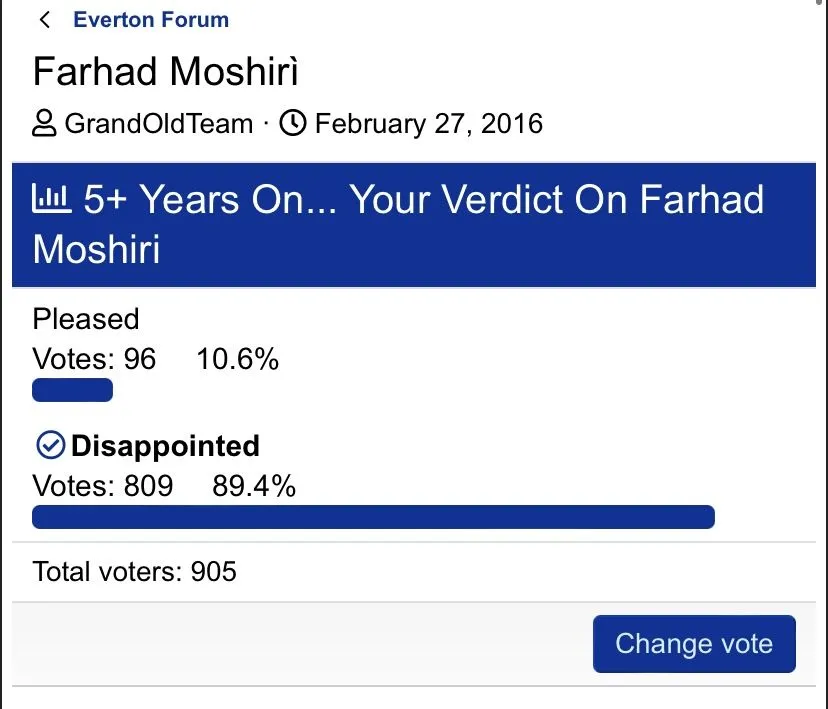Click the Farhad Moshiri thread title

pos(166,72)
